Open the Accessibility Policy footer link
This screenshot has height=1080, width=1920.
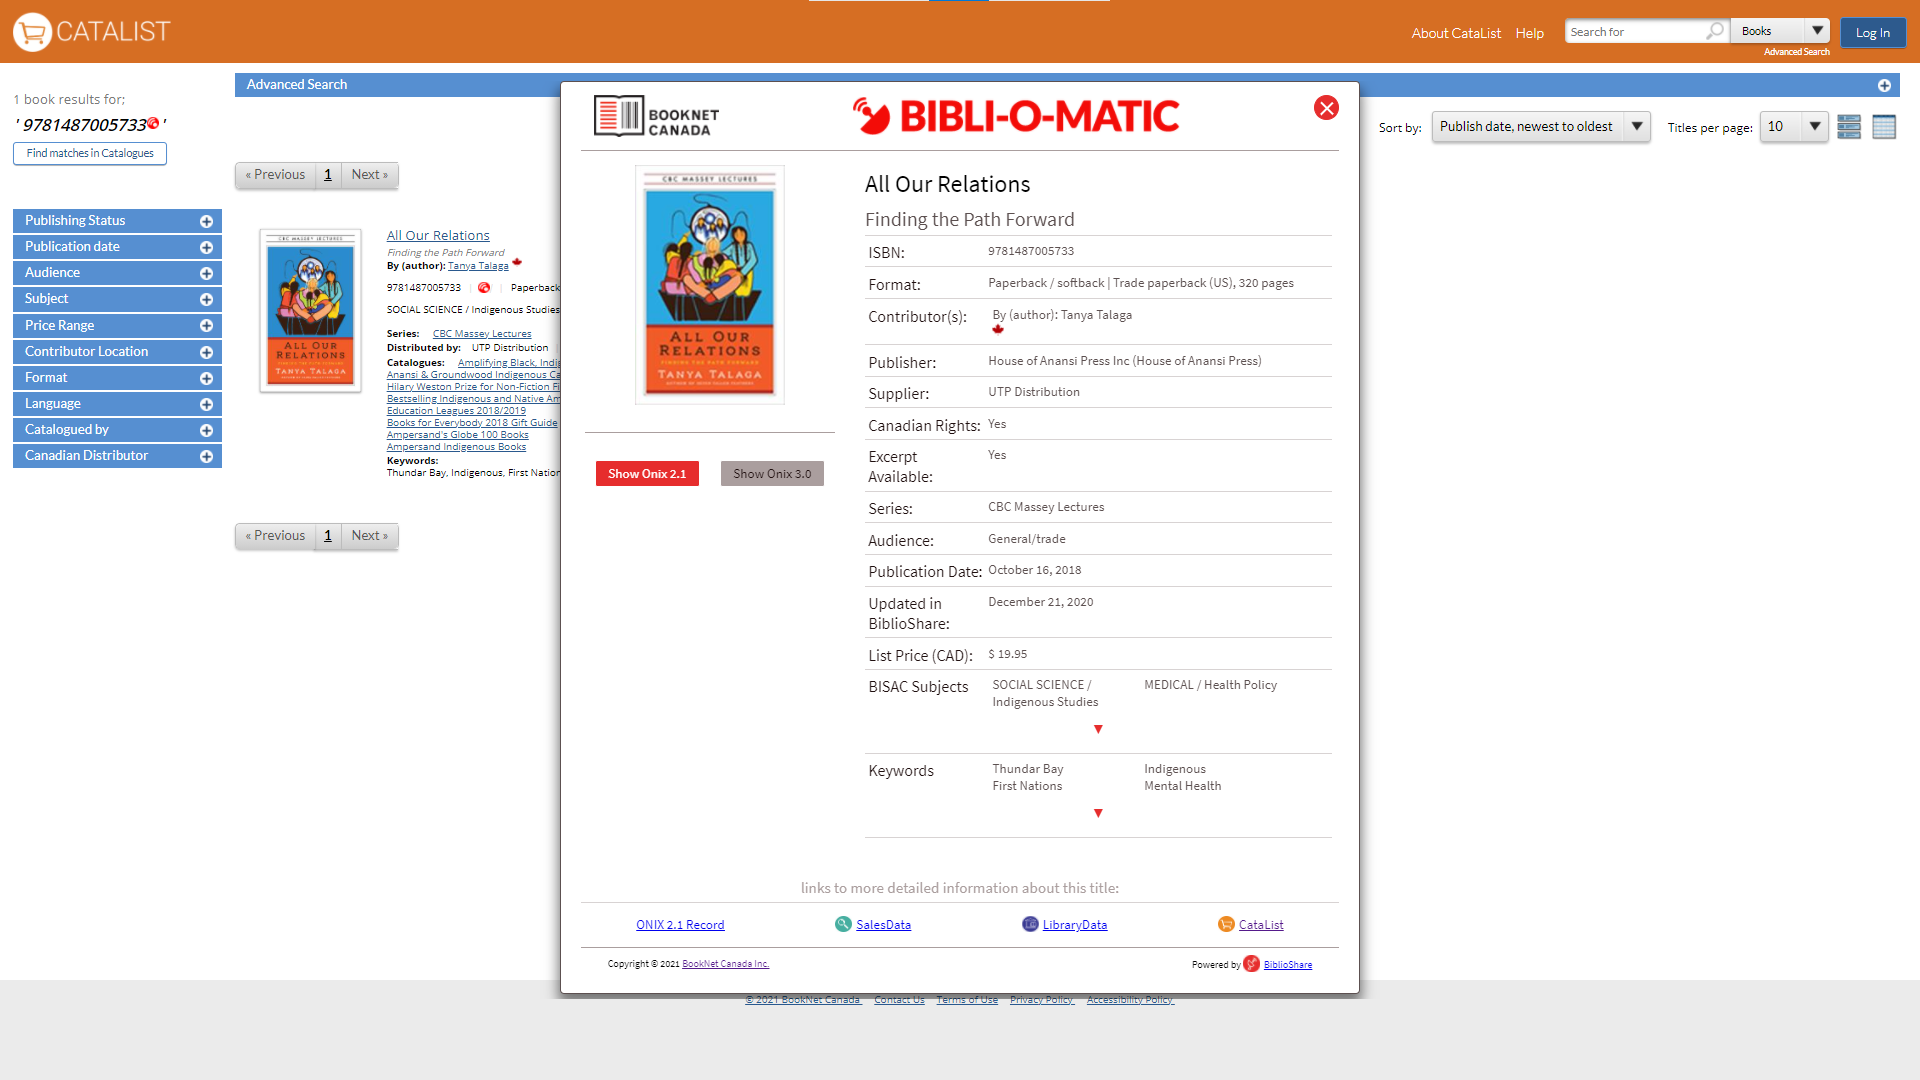pyautogui.click(x=1130, y=1000)
